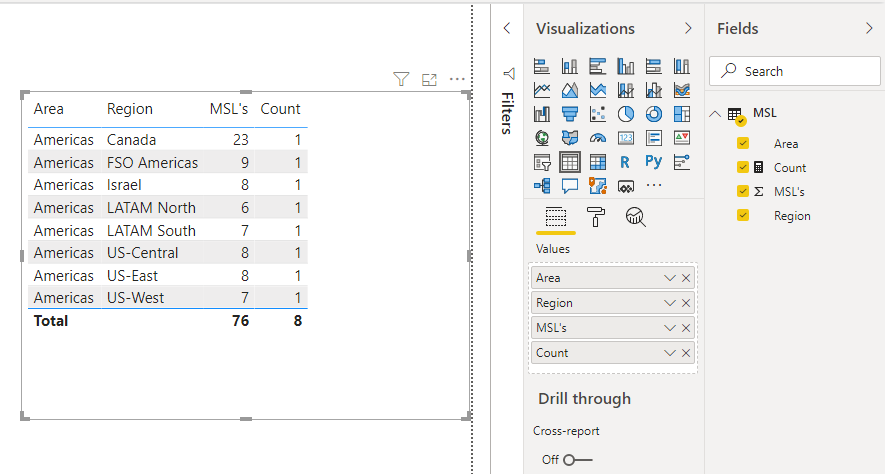Add a Filled map visual

(x=569, y=138)
